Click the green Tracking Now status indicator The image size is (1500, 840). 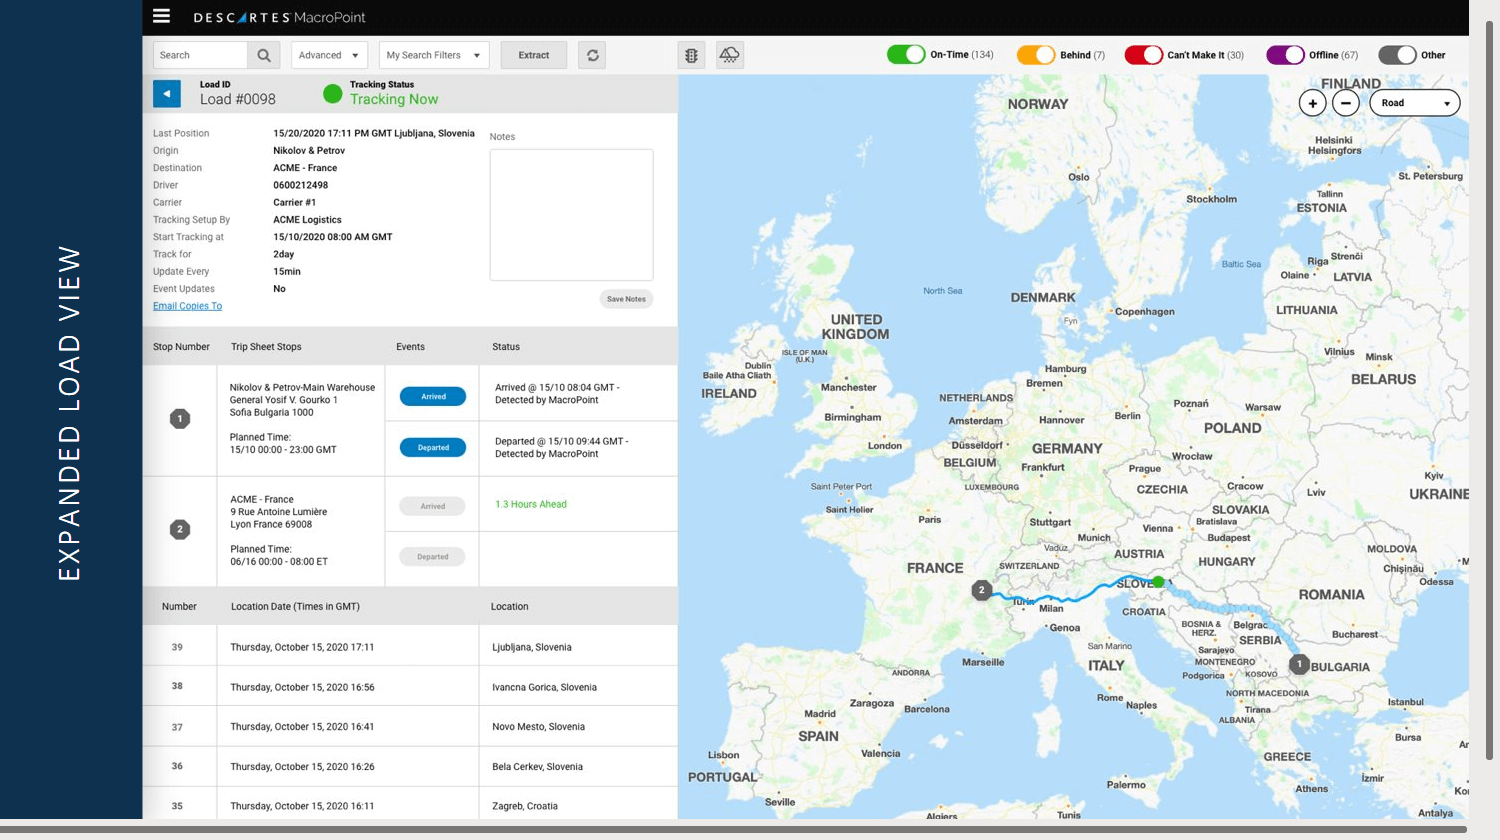pyautogui.click(x=333, y=94)
